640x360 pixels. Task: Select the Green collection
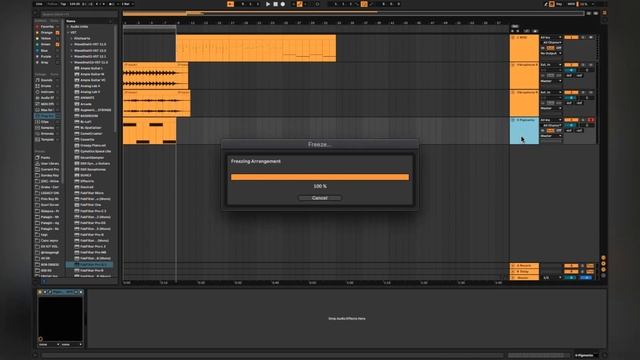(x=46, y=44)
